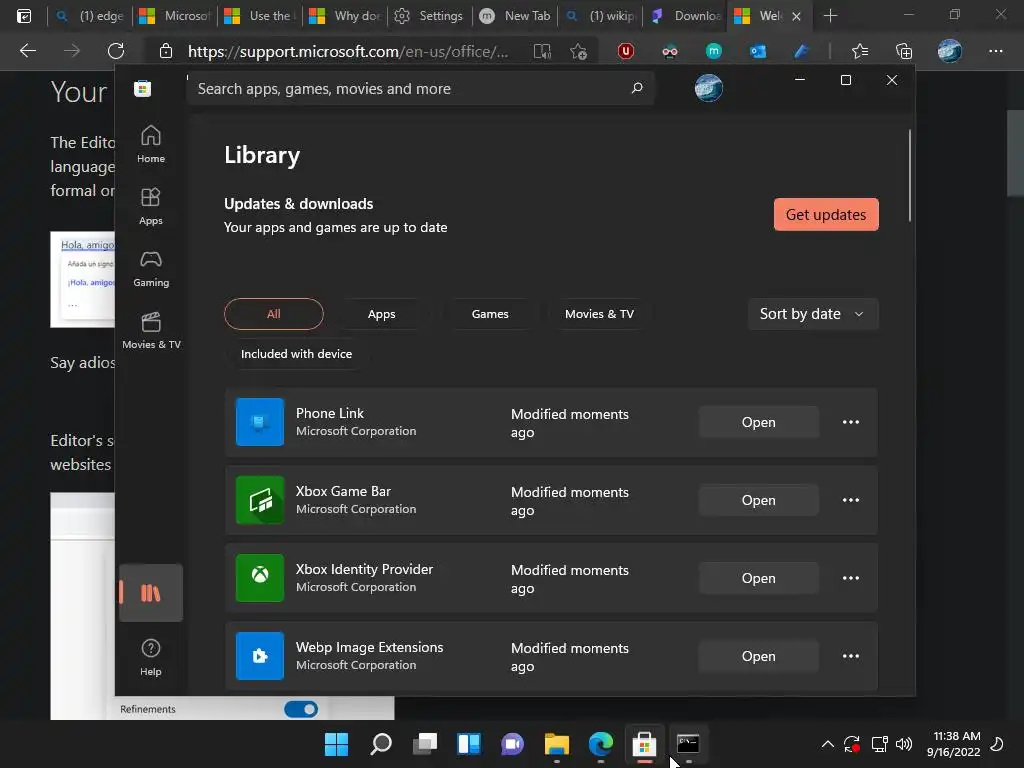Click the Store library scrollbar
This screenshot has height=768, width=1024.
click(909, 176)
